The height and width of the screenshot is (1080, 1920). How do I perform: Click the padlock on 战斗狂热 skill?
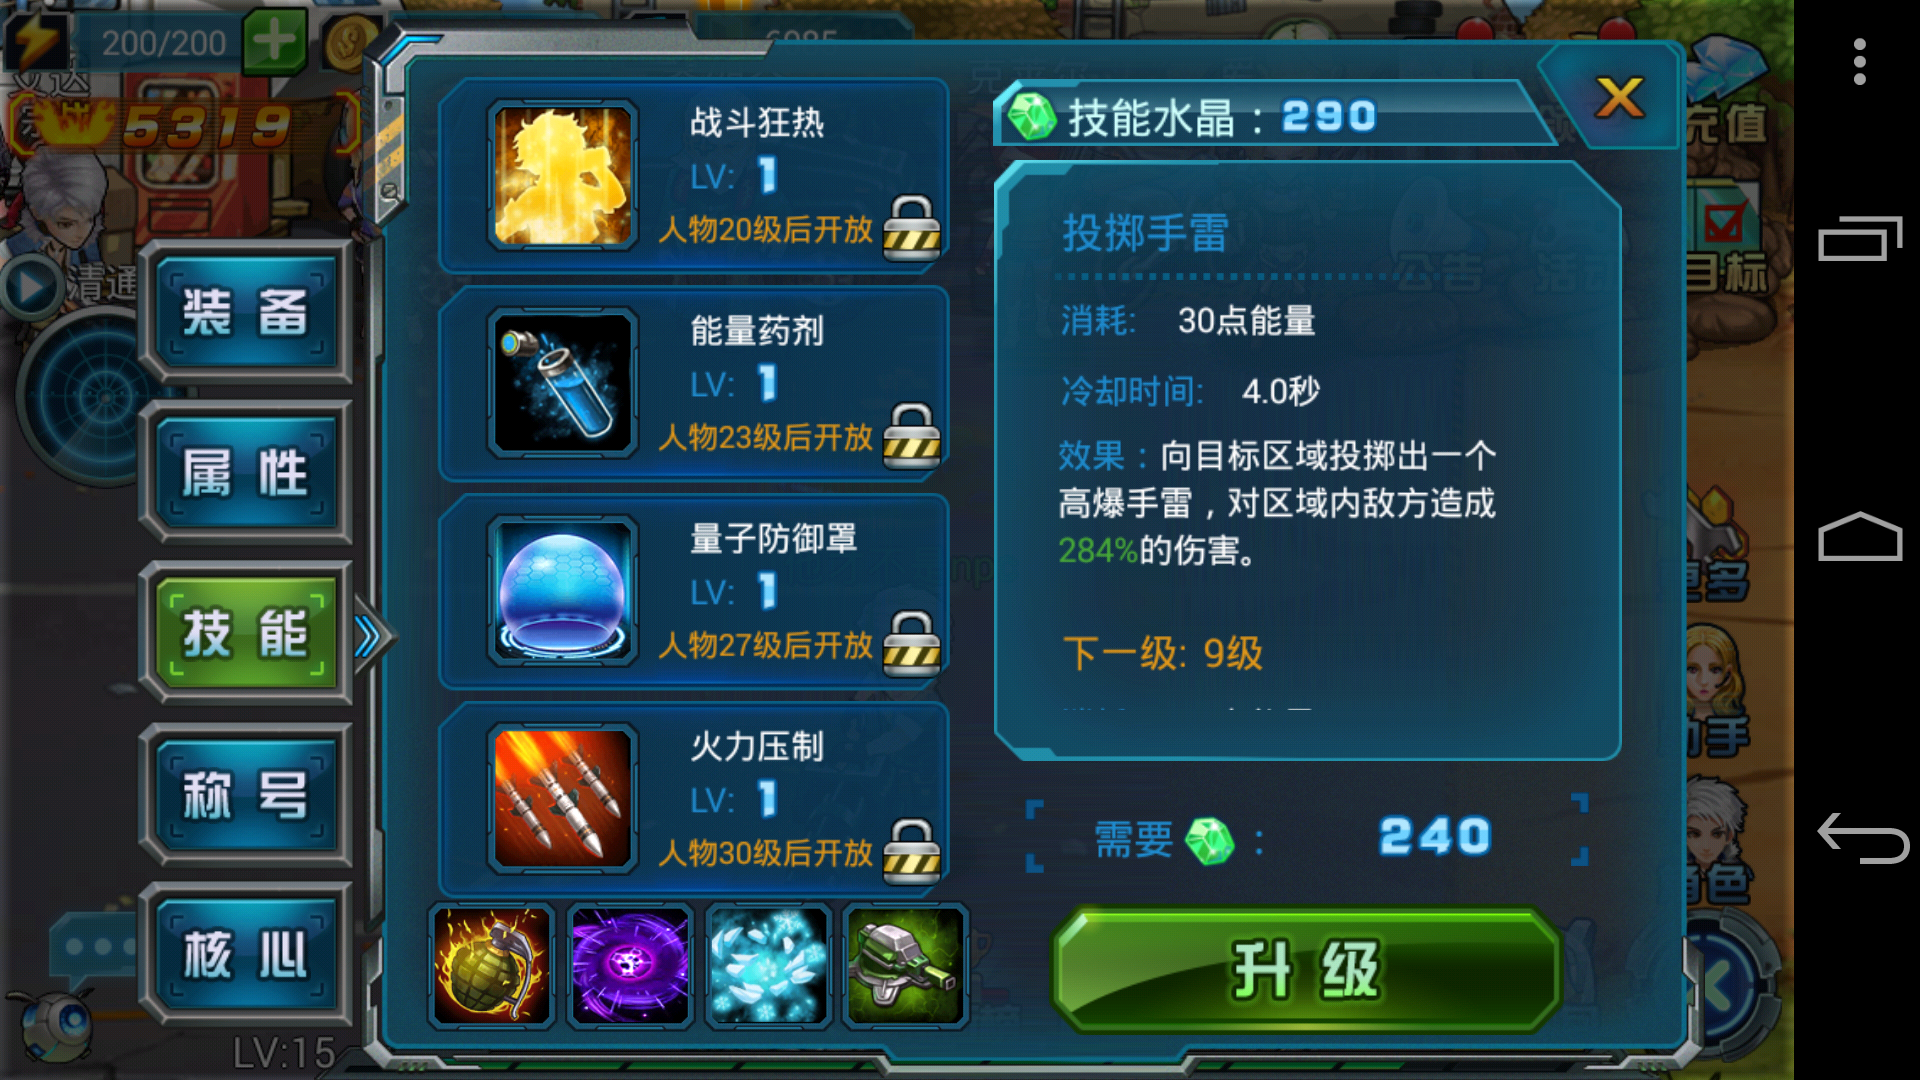click(911, 228)
